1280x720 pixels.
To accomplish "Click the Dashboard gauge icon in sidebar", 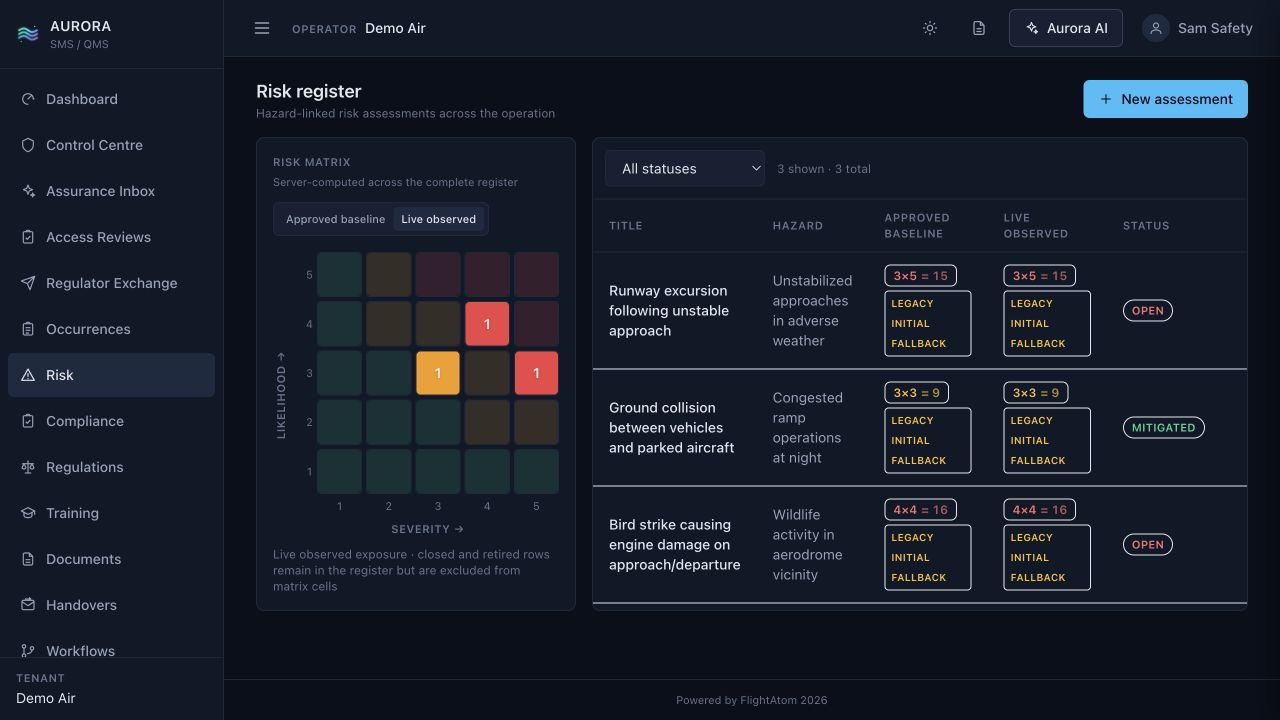I will pos(28,99).
